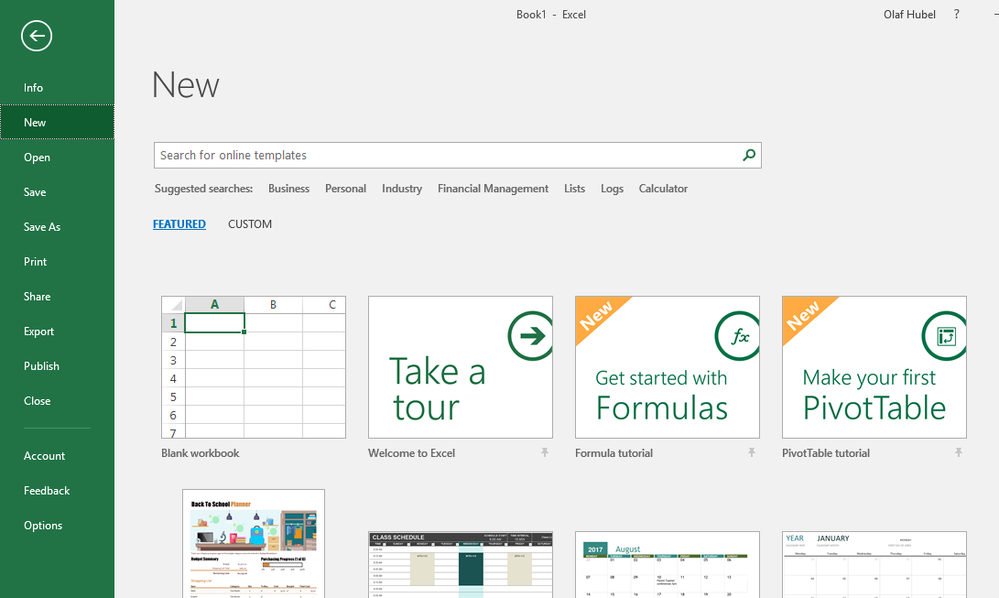Open the Export page
999x598 pixels.
tap(57, 331)
